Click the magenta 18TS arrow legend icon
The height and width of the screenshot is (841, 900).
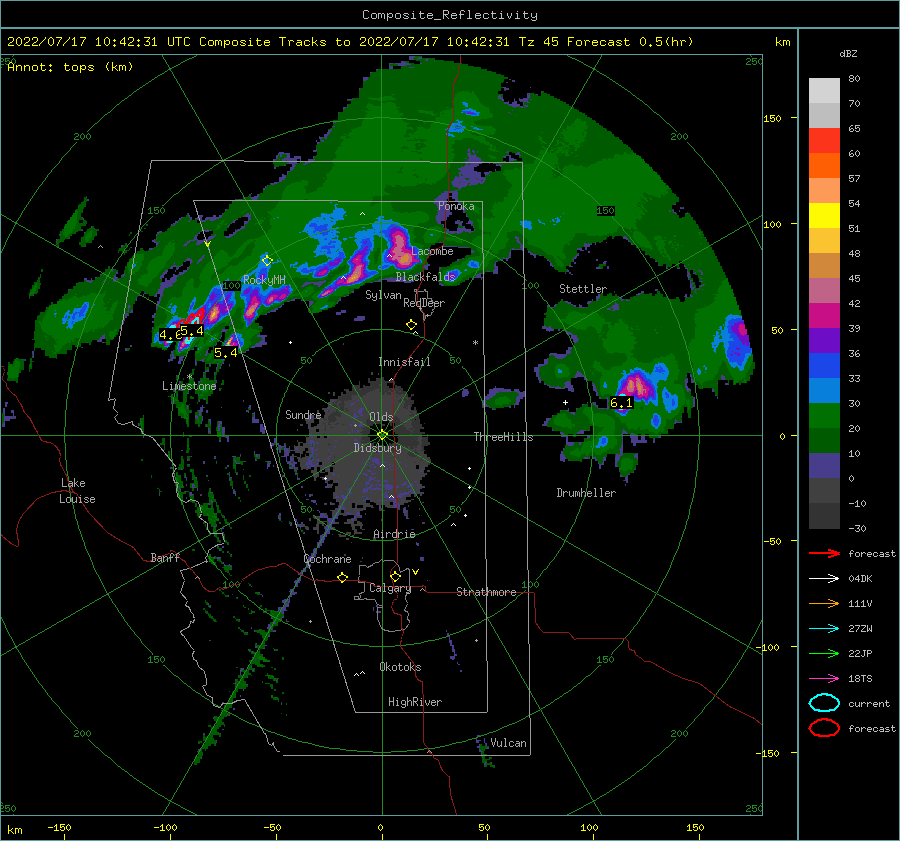(x=824, y=678)
